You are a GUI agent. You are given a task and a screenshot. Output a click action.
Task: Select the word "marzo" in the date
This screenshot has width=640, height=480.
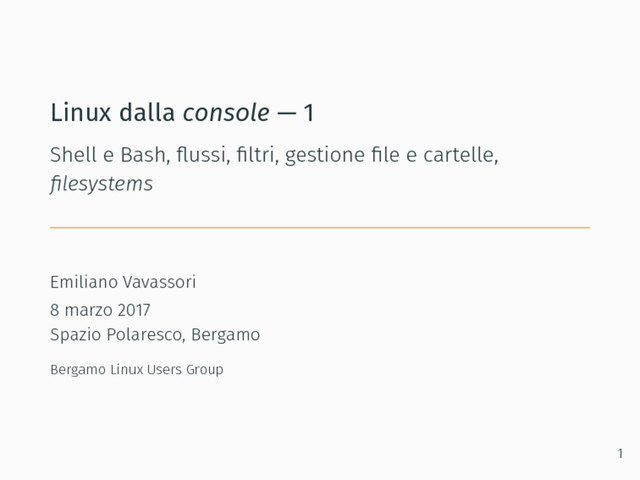pyautogui.click(x=89, y=309)
